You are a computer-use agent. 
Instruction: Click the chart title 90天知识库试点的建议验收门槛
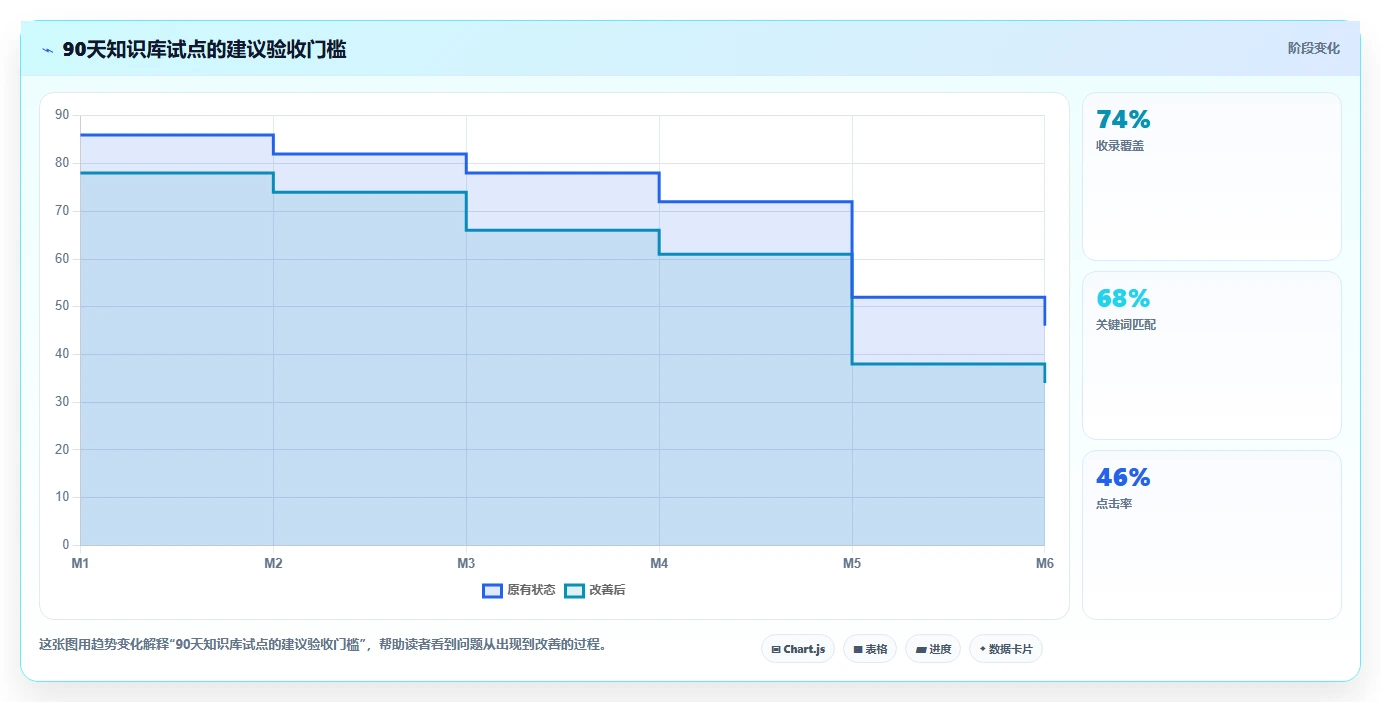[204, 49]
